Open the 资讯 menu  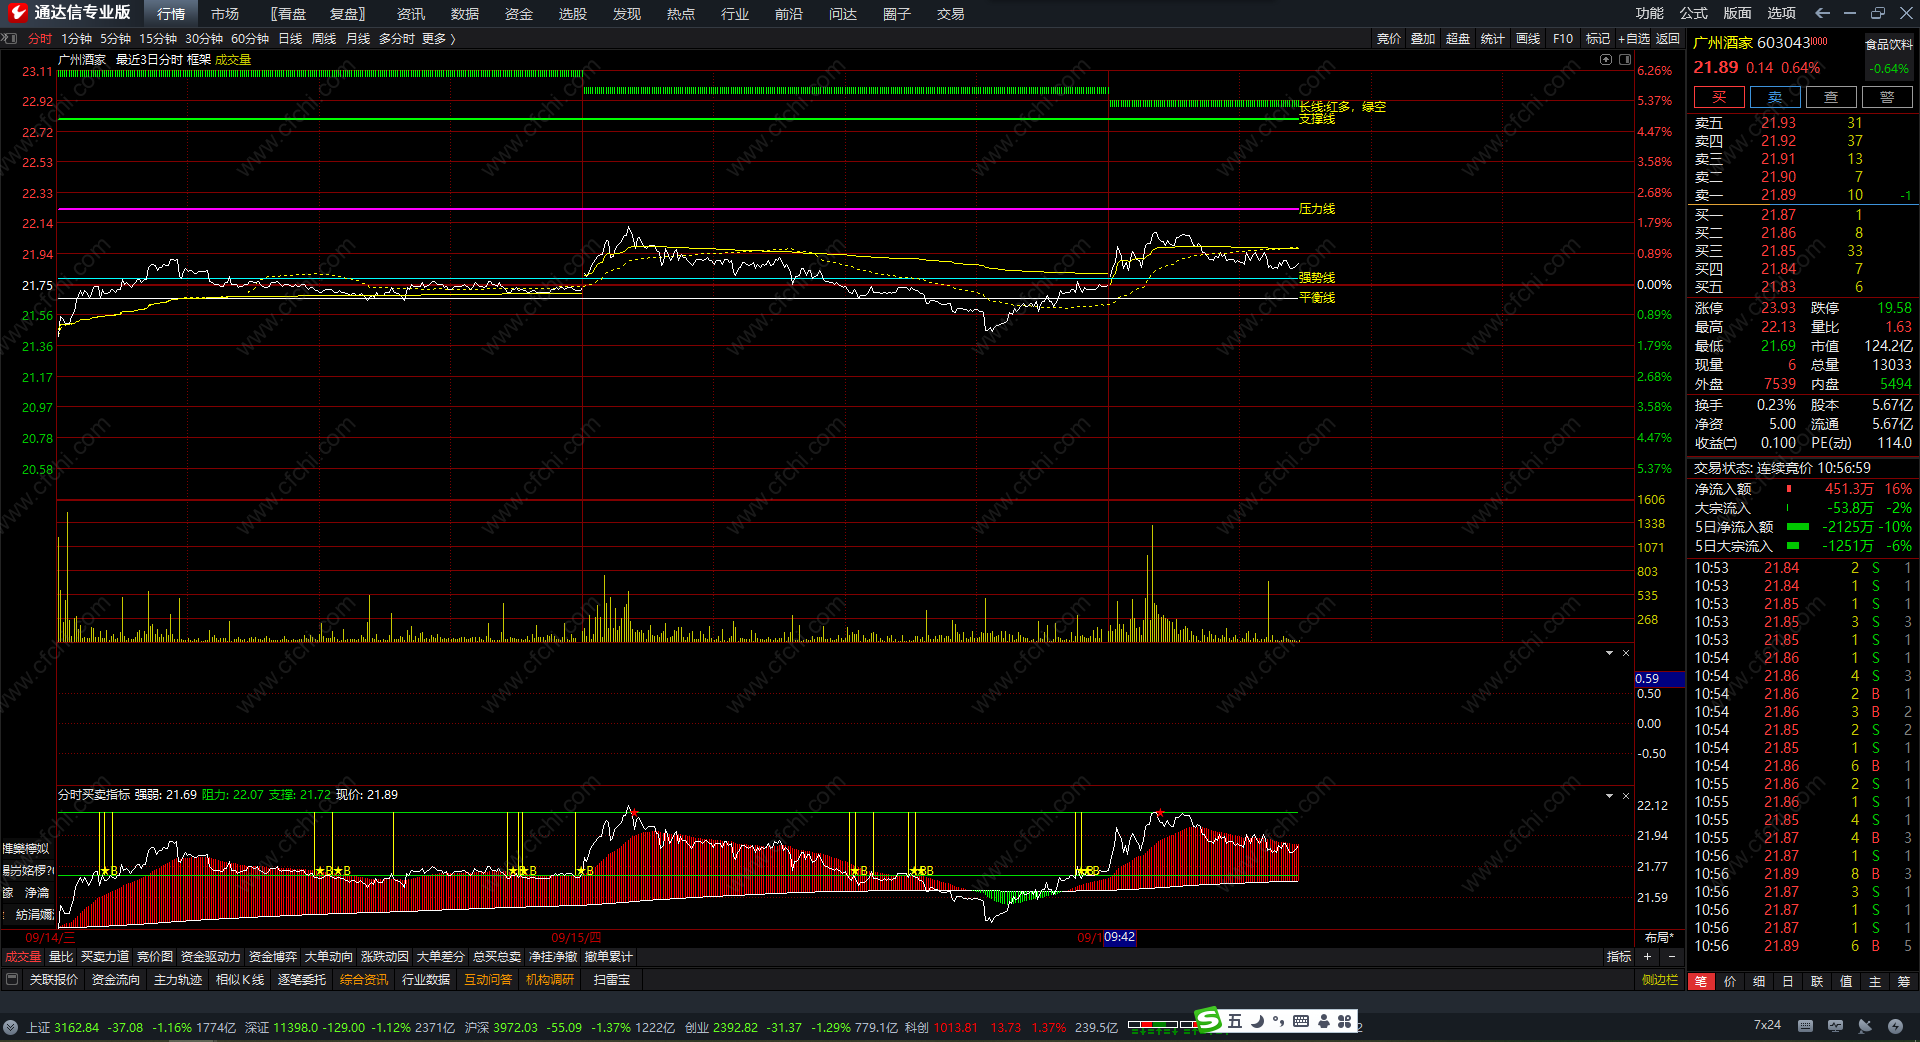point(410,14)
